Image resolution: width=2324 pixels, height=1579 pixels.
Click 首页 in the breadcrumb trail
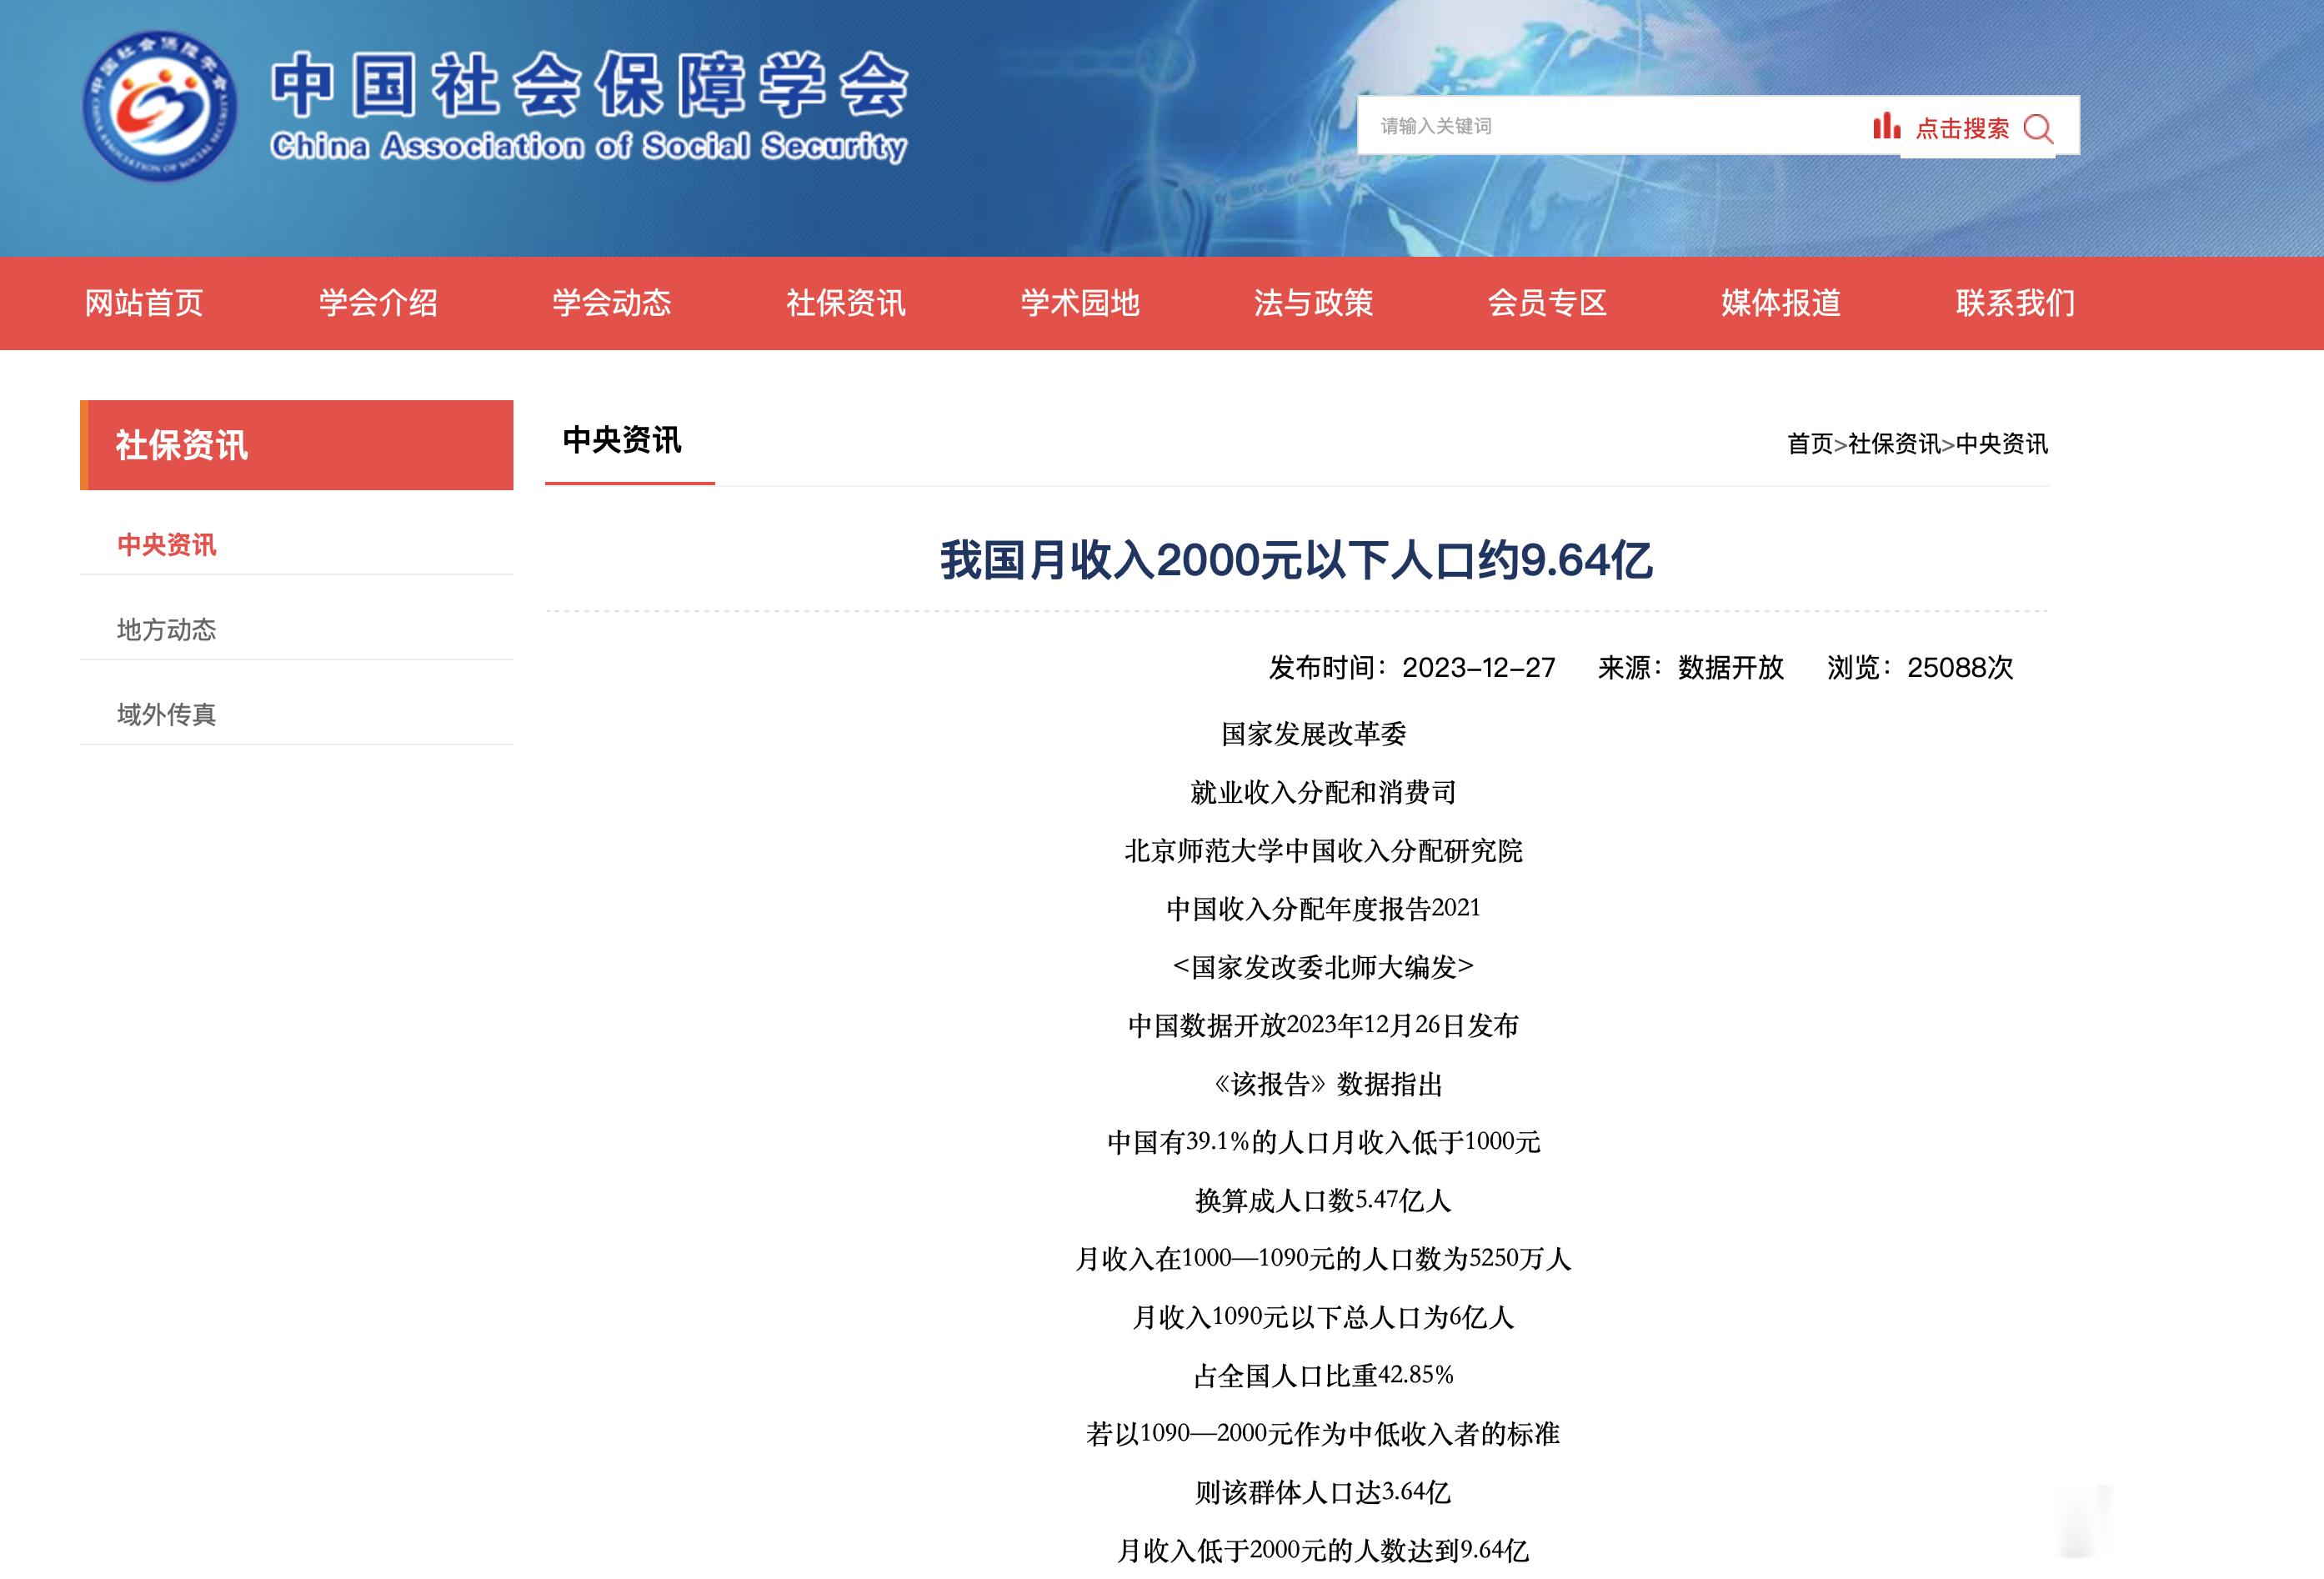click(x=1810, y=444)
